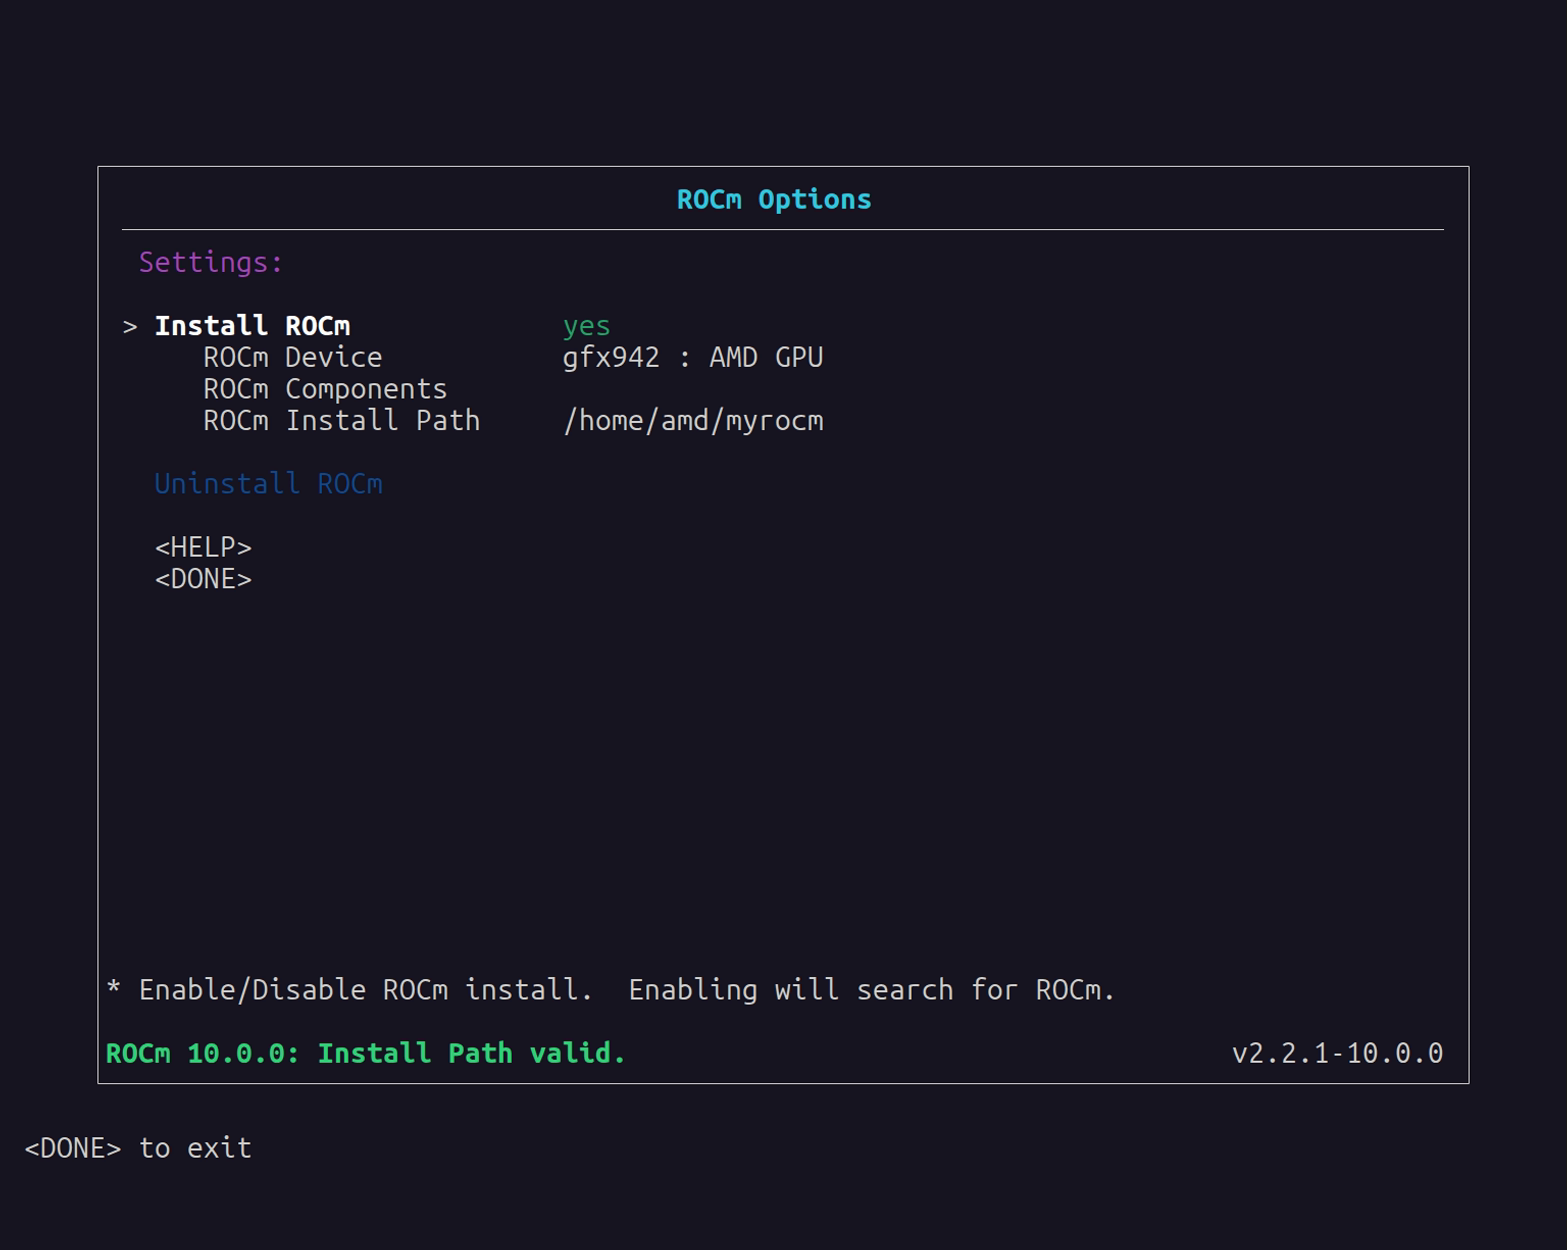Click the '>' selection cursor marker
The width and height of the screenshot is (1567, 1250).
[130, 327]
